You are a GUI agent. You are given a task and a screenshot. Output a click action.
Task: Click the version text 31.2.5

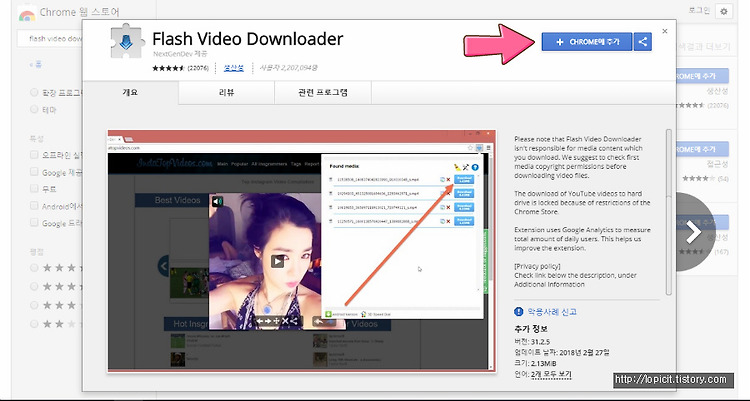point(540,342)
